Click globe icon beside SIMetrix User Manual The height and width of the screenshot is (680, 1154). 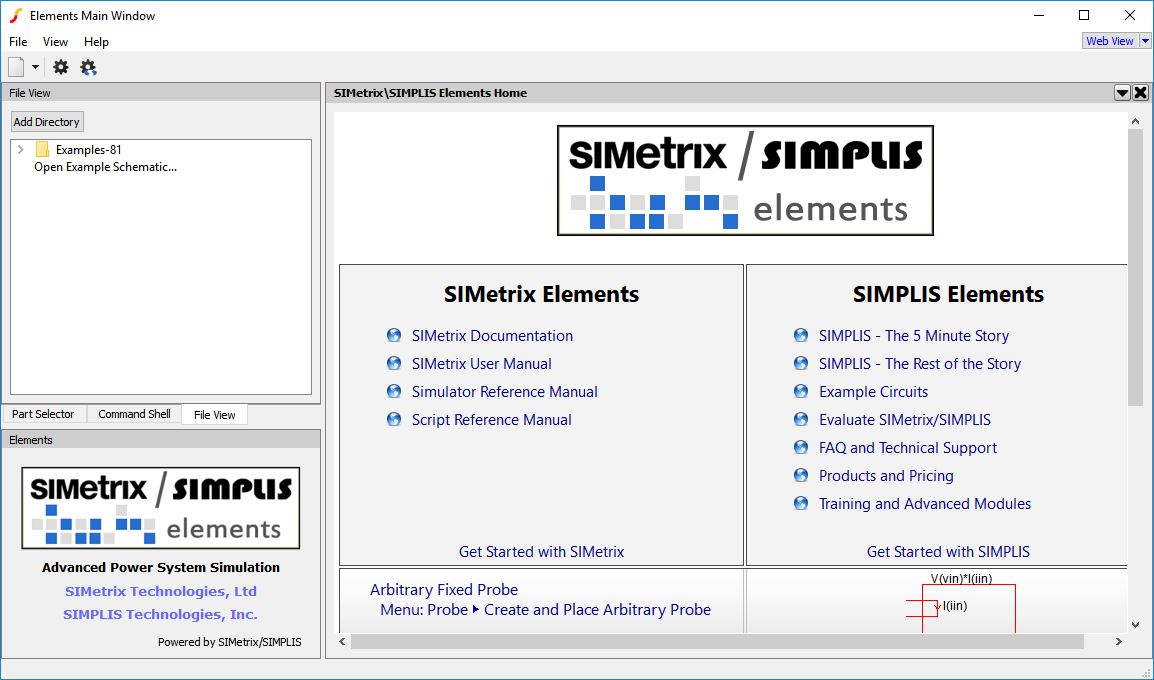coord(394,364)
